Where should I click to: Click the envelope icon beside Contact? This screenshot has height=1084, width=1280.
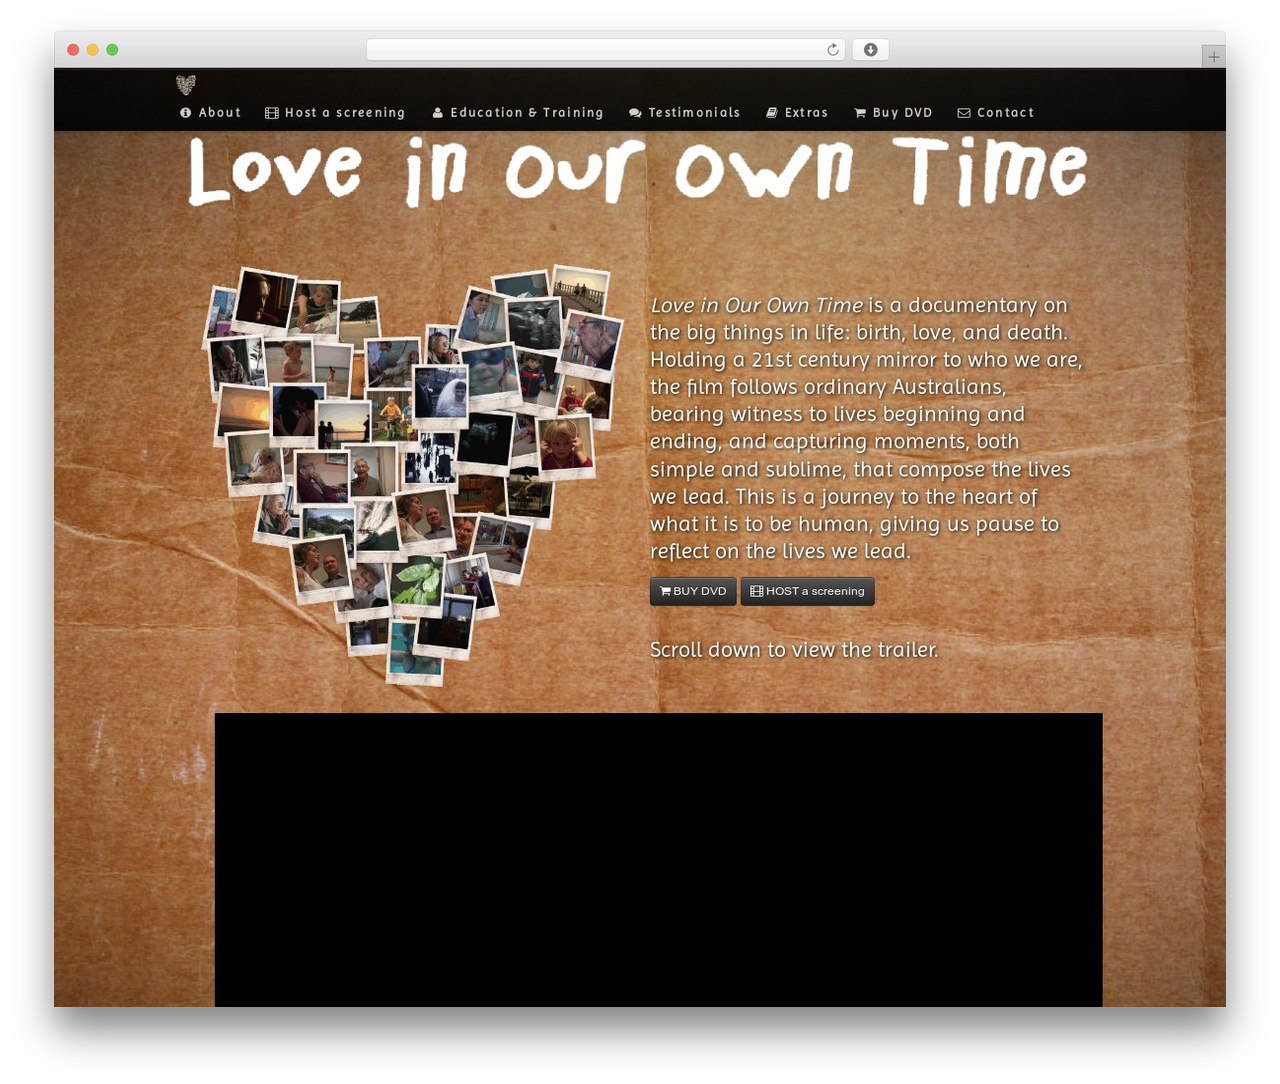pos(964,113)
